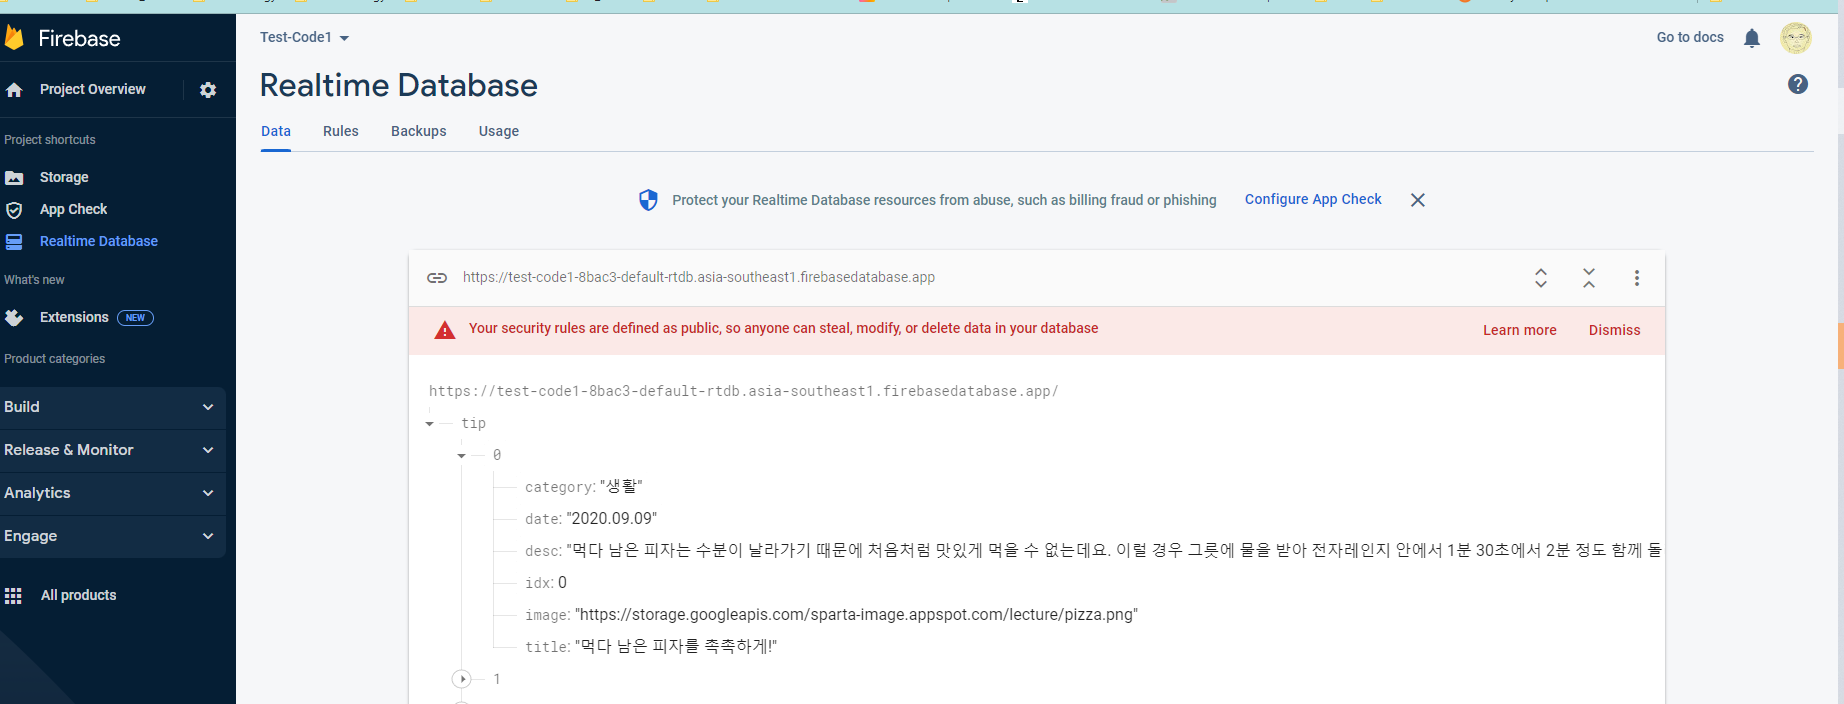Screen dimensions: 1844x704
Task: Switch to the Data tab
Action: point(276,131)
